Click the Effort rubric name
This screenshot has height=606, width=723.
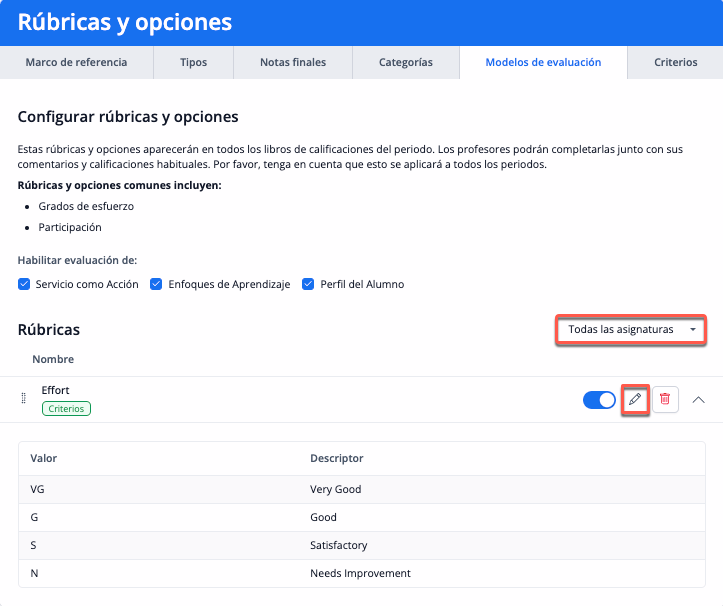(x=55, y=390)
